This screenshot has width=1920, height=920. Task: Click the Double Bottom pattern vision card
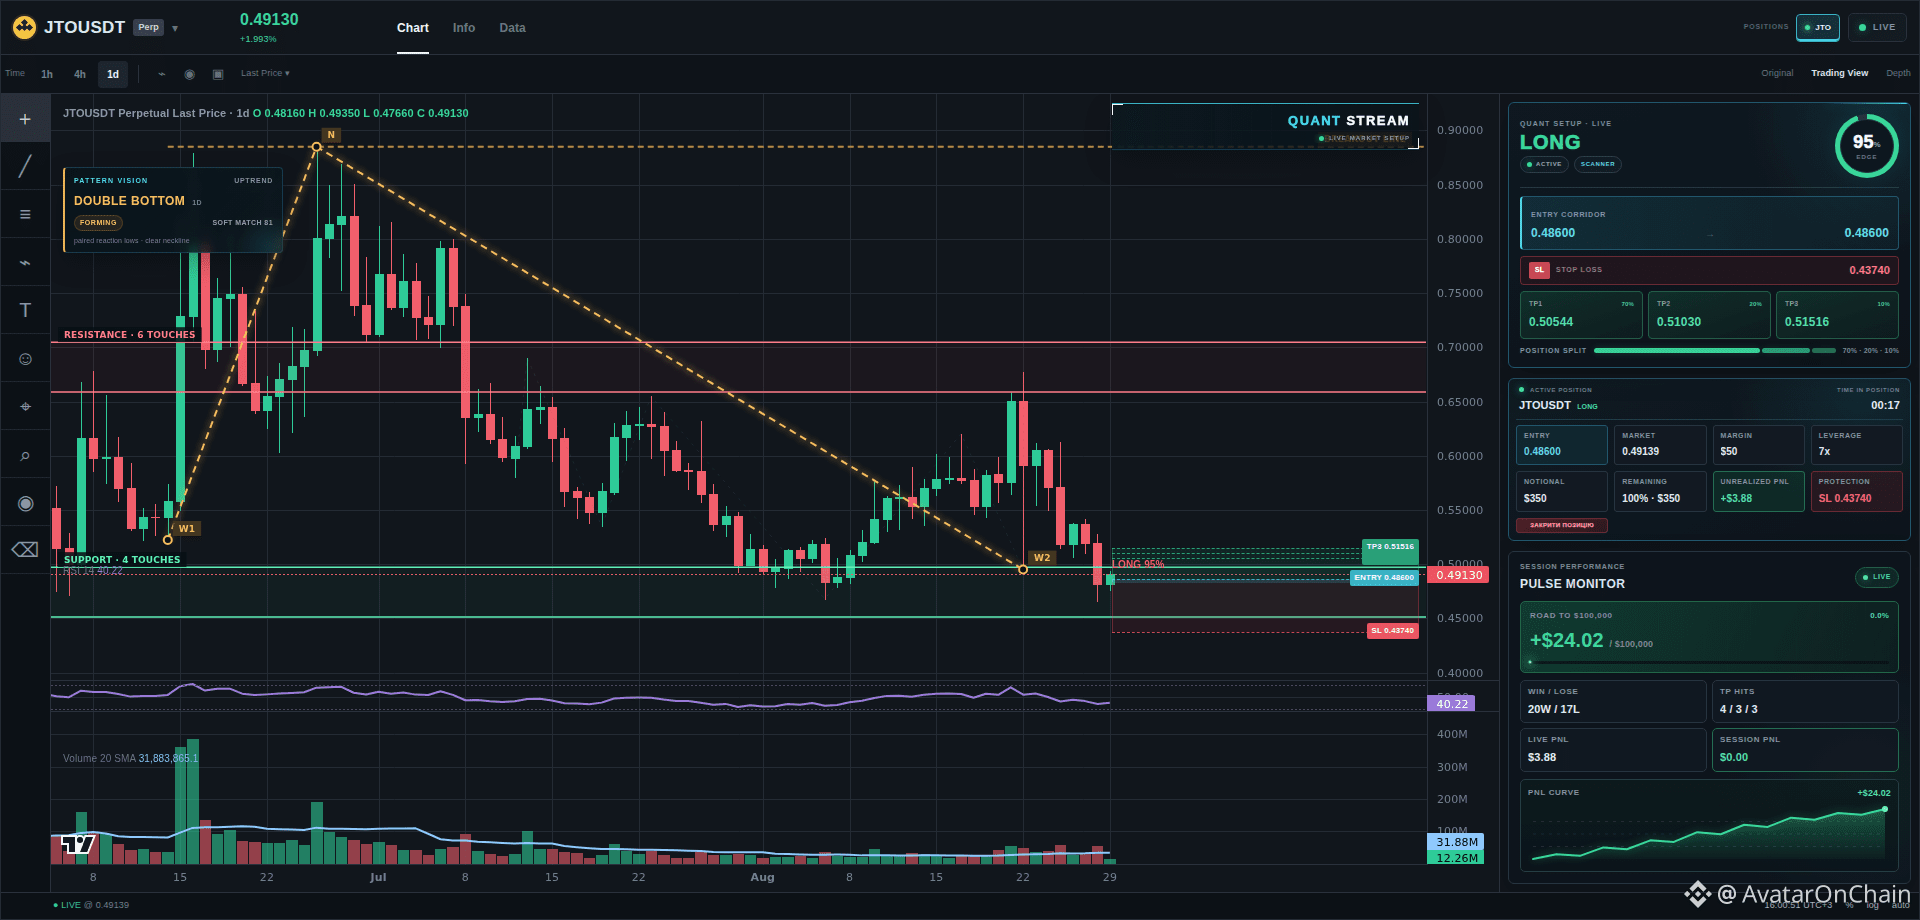pyautogui.click(x=173, y=210)
